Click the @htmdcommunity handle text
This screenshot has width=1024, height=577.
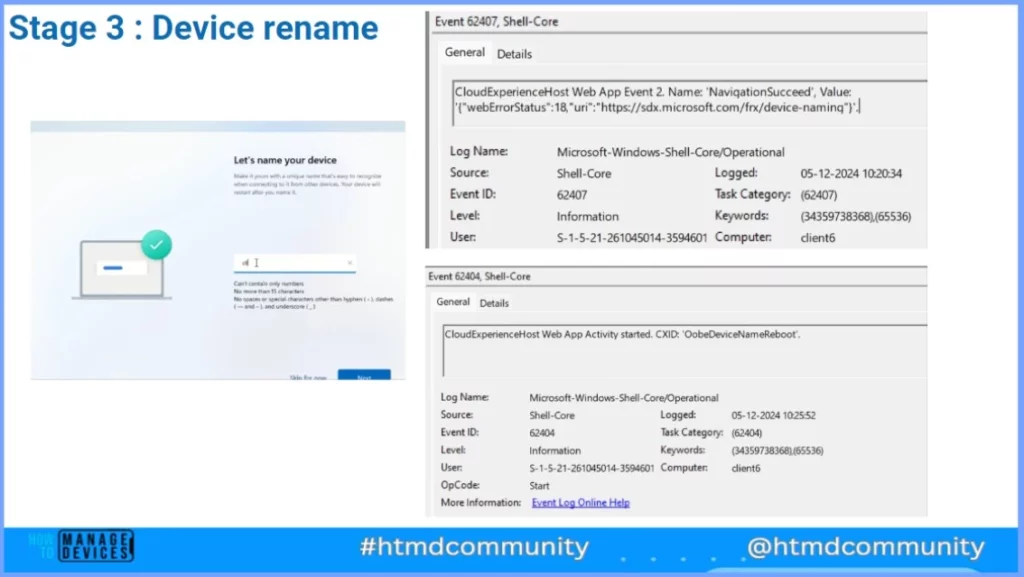(865, 546)
